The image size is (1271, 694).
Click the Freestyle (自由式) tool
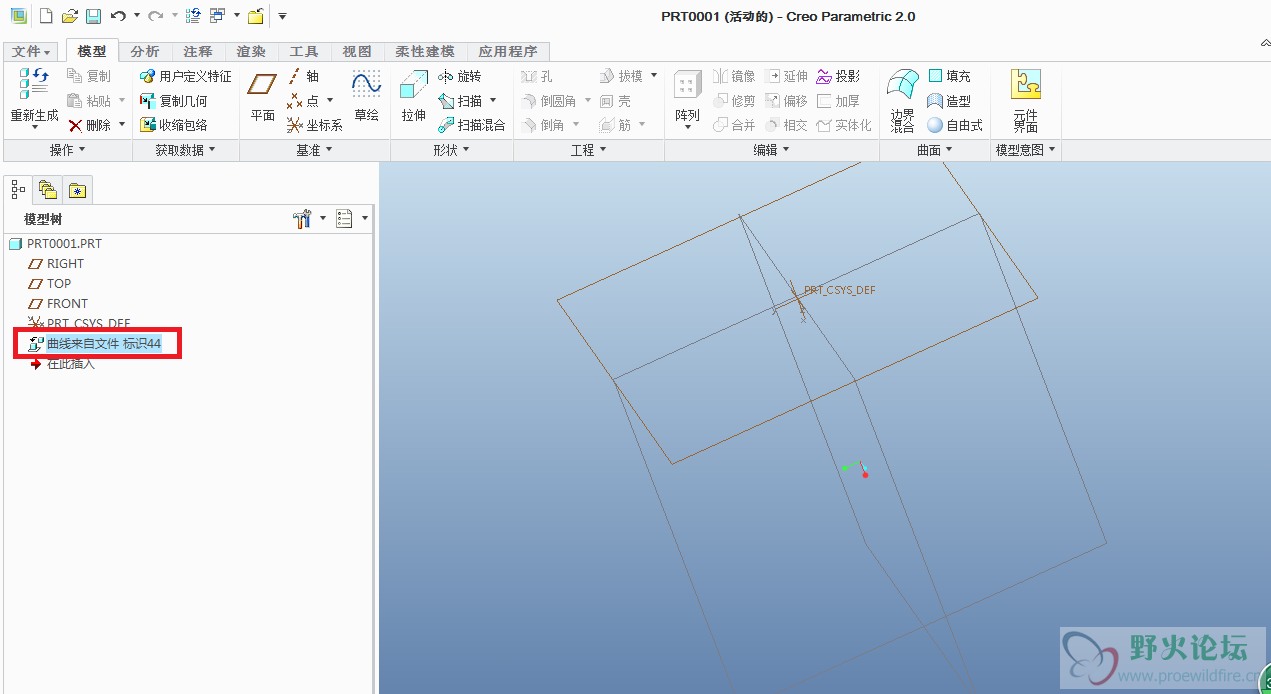[x=955, y=125]
